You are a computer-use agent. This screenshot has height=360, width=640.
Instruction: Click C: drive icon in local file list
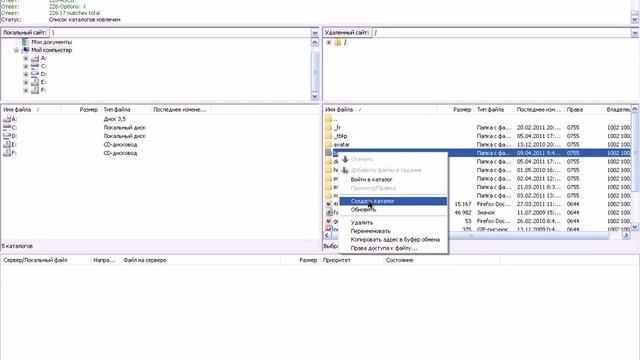click(x=7, y=127)
